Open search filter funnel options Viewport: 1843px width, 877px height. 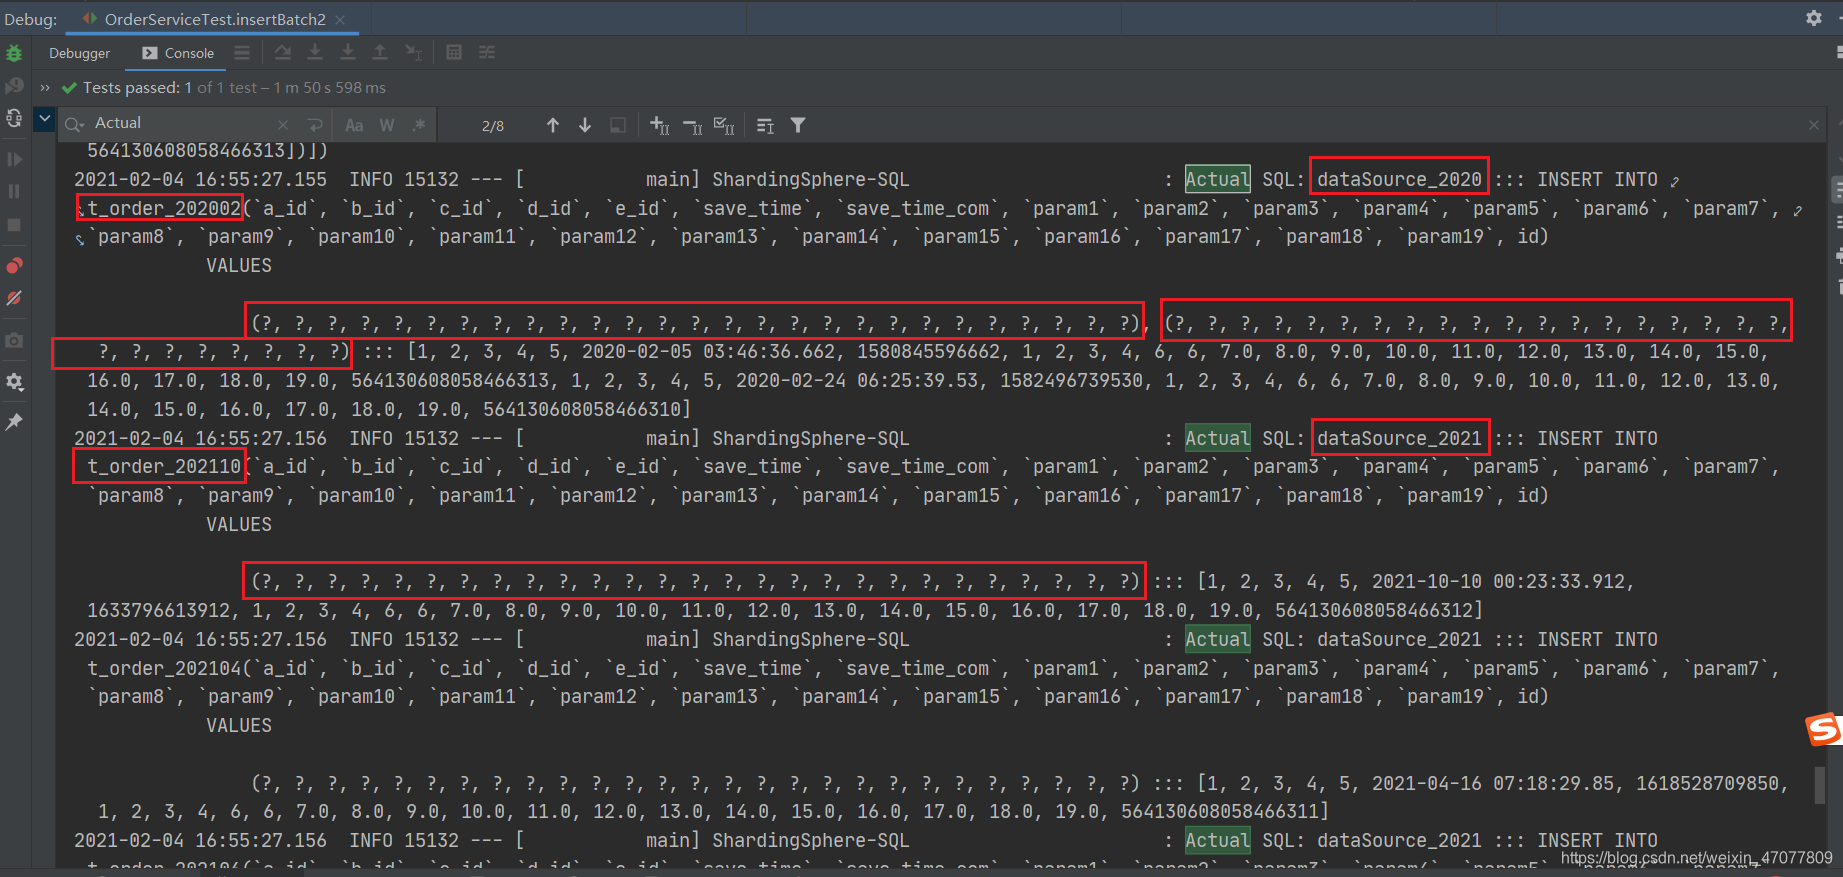[x=798, y=125]
